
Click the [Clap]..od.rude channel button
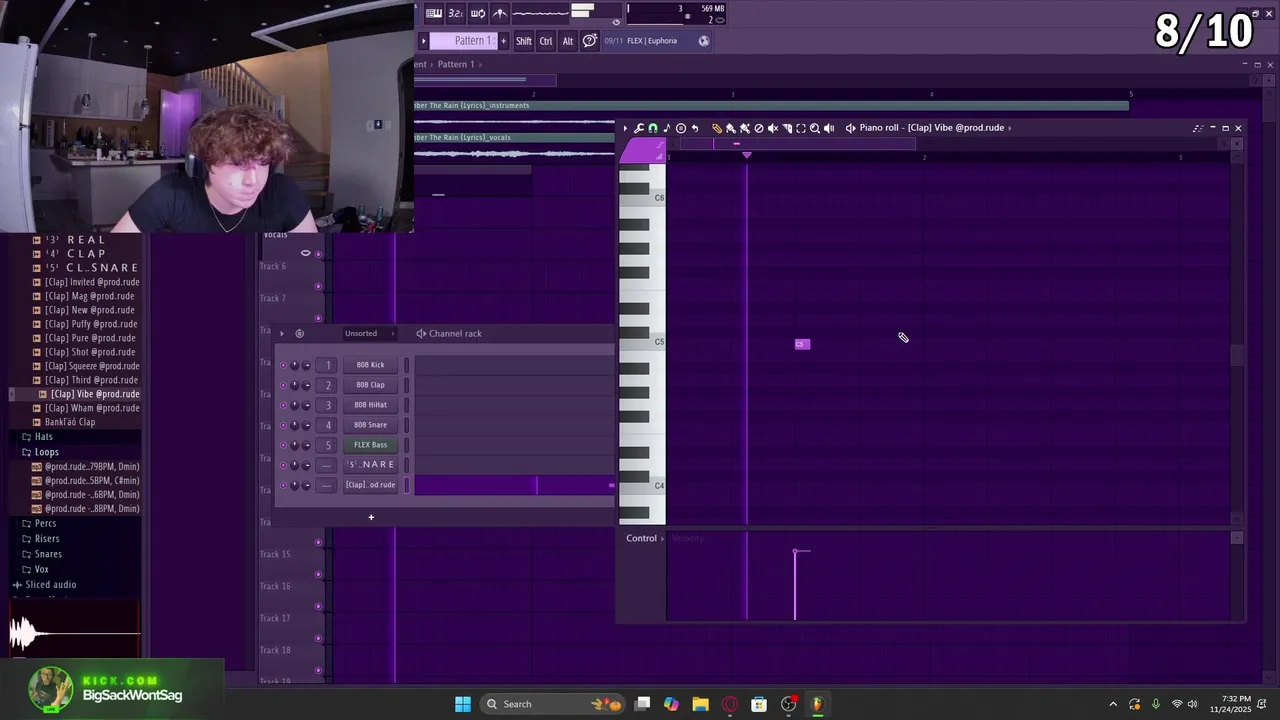(370, 485)
